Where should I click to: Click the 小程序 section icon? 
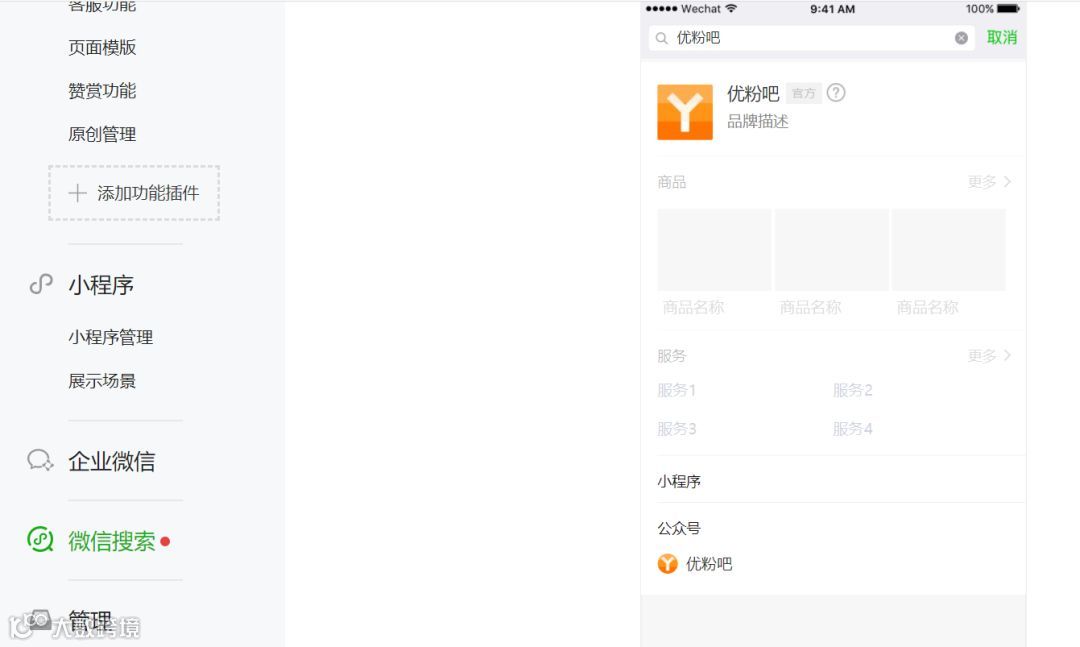click(x=41, y=284)
